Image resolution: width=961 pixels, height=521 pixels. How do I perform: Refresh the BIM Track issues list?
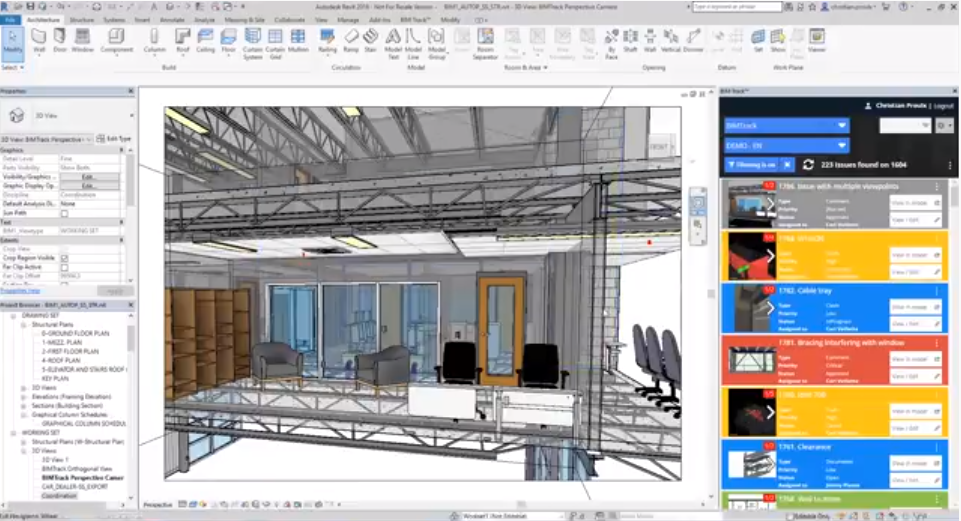pyautogui.click(x=808, y=164)
